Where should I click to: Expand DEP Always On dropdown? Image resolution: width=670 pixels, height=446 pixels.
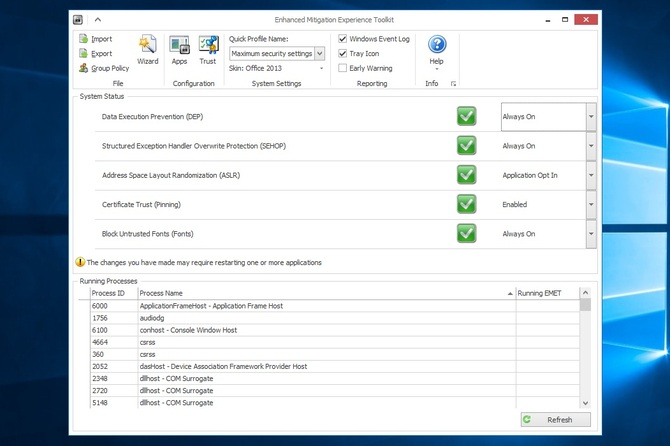(x=591, y=117)
